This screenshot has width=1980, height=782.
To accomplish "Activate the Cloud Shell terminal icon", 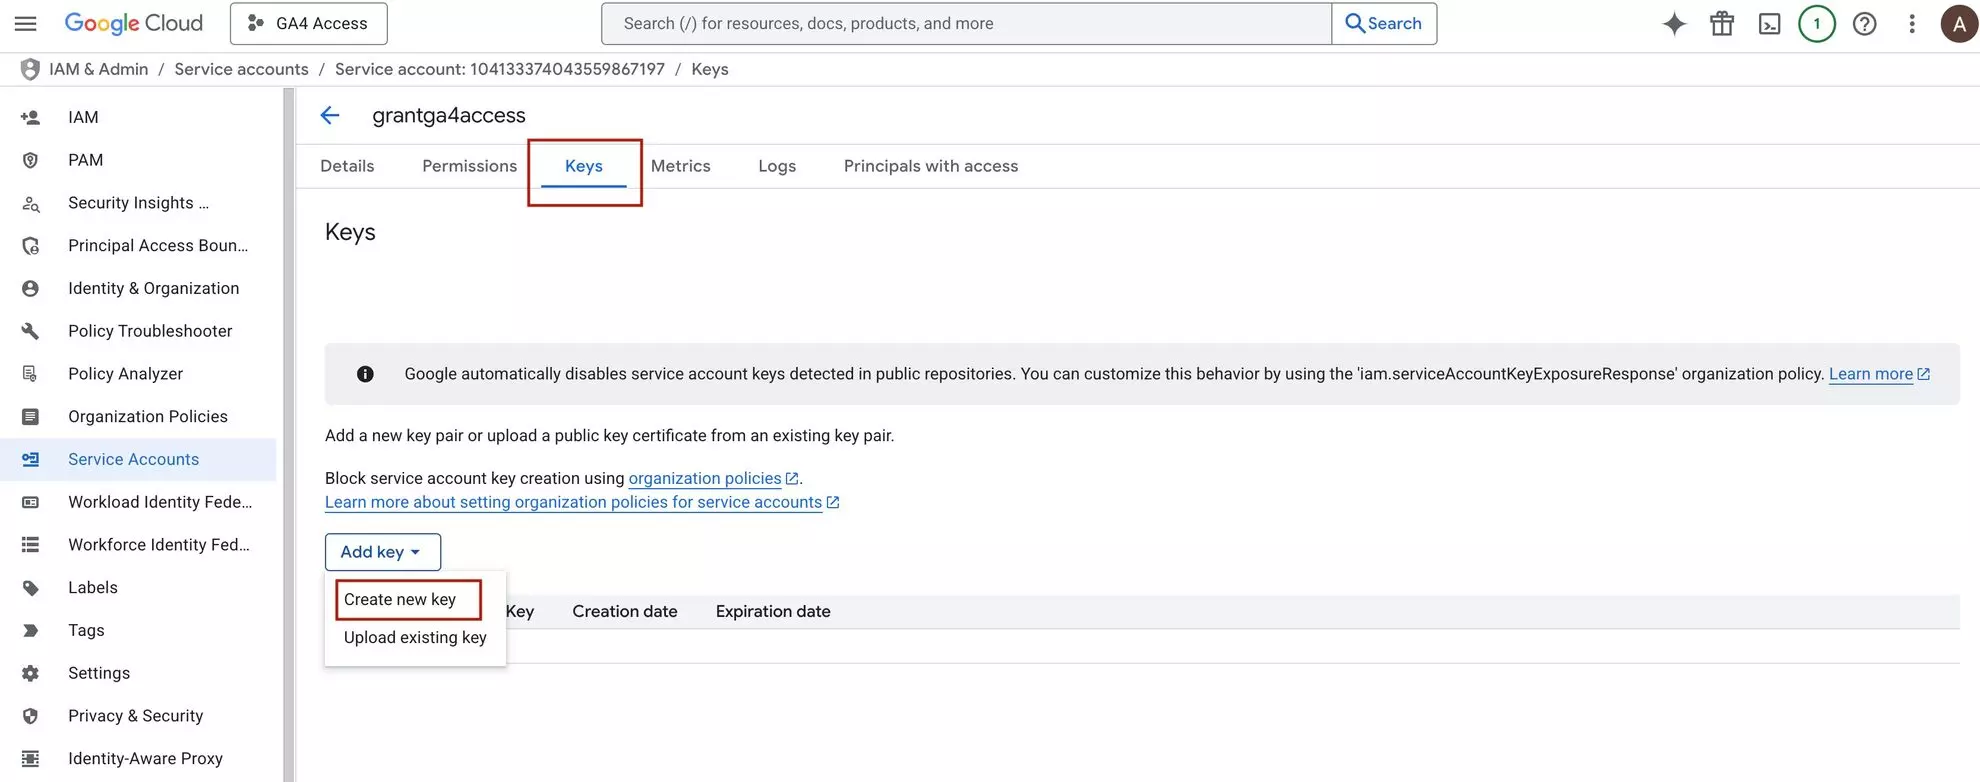I will pyautogui.click(x=1769, y=24).
